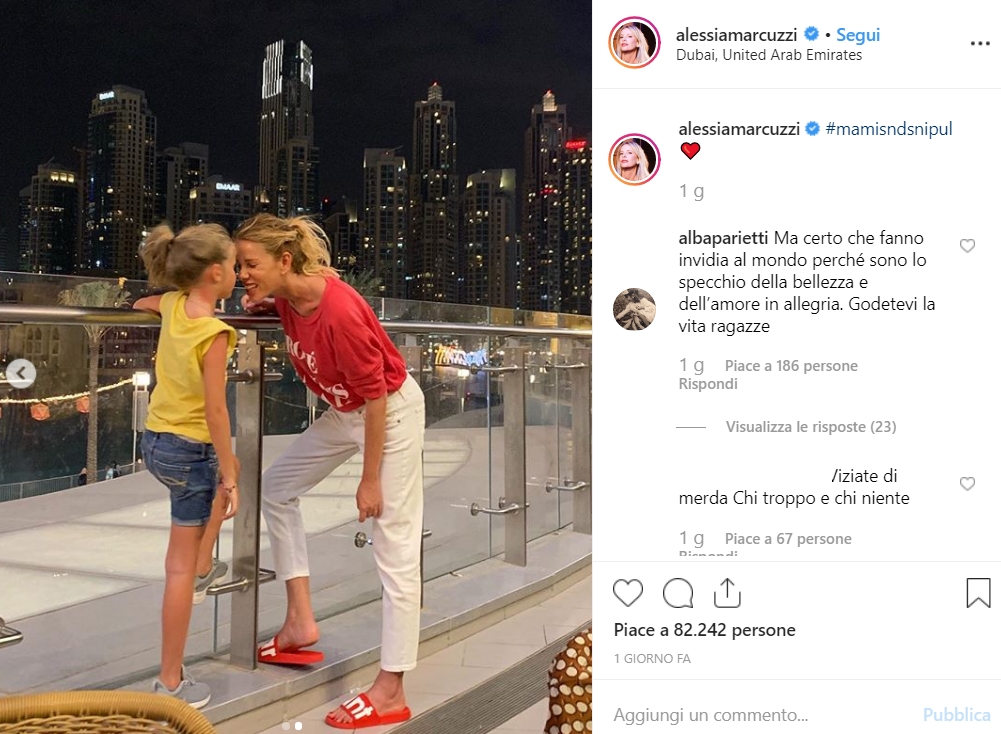Viewport: 1001px width, 734px height.
Task: Publish comment with Pubblica button
Action: point(956,714)
